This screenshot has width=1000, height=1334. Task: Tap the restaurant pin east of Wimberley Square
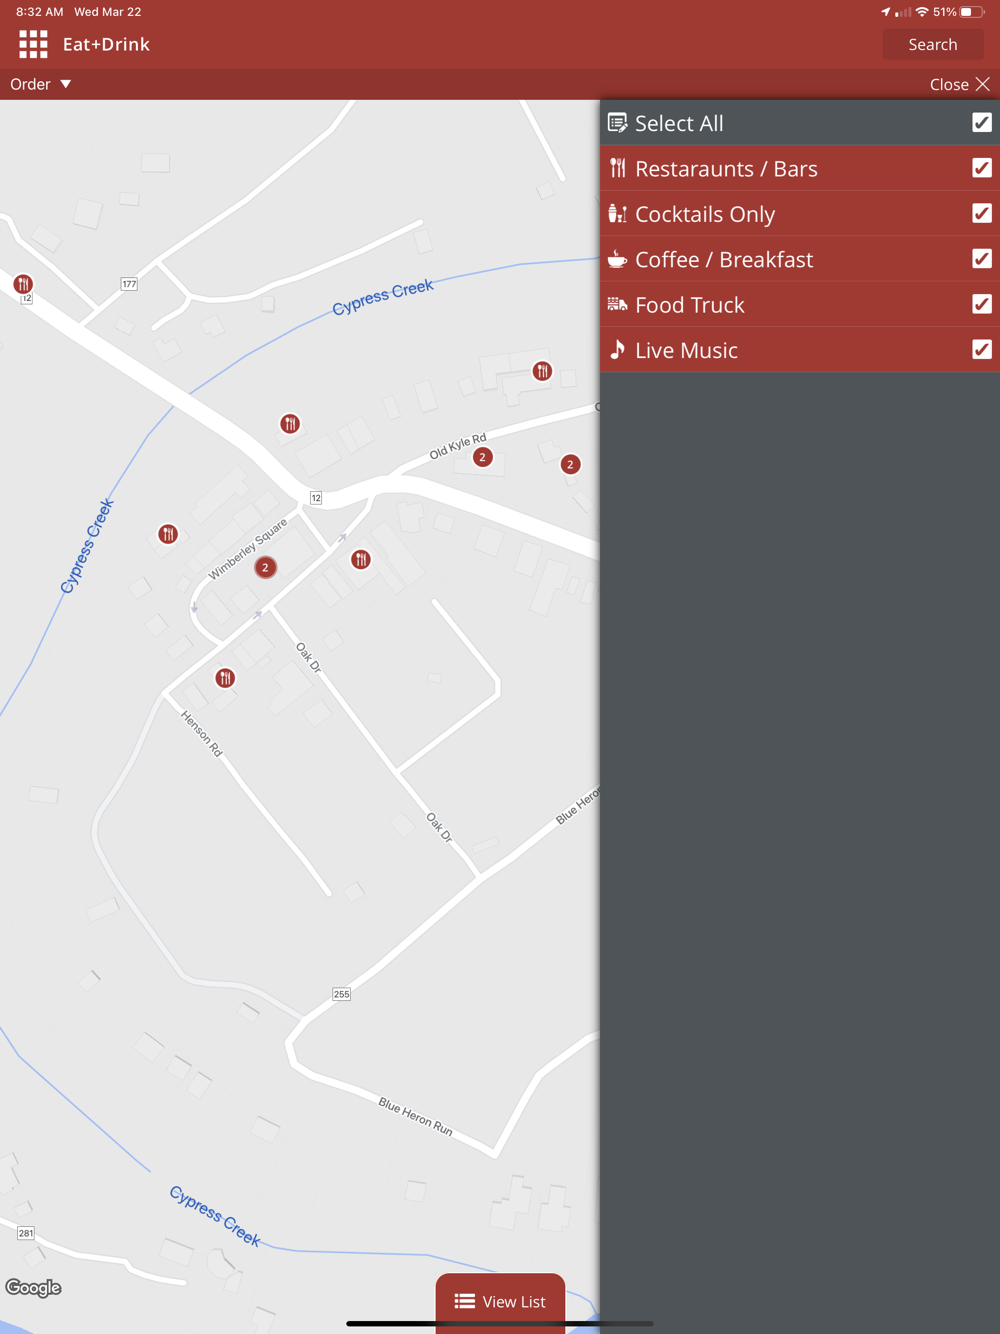pyautogui.click(x=361, y=559)
